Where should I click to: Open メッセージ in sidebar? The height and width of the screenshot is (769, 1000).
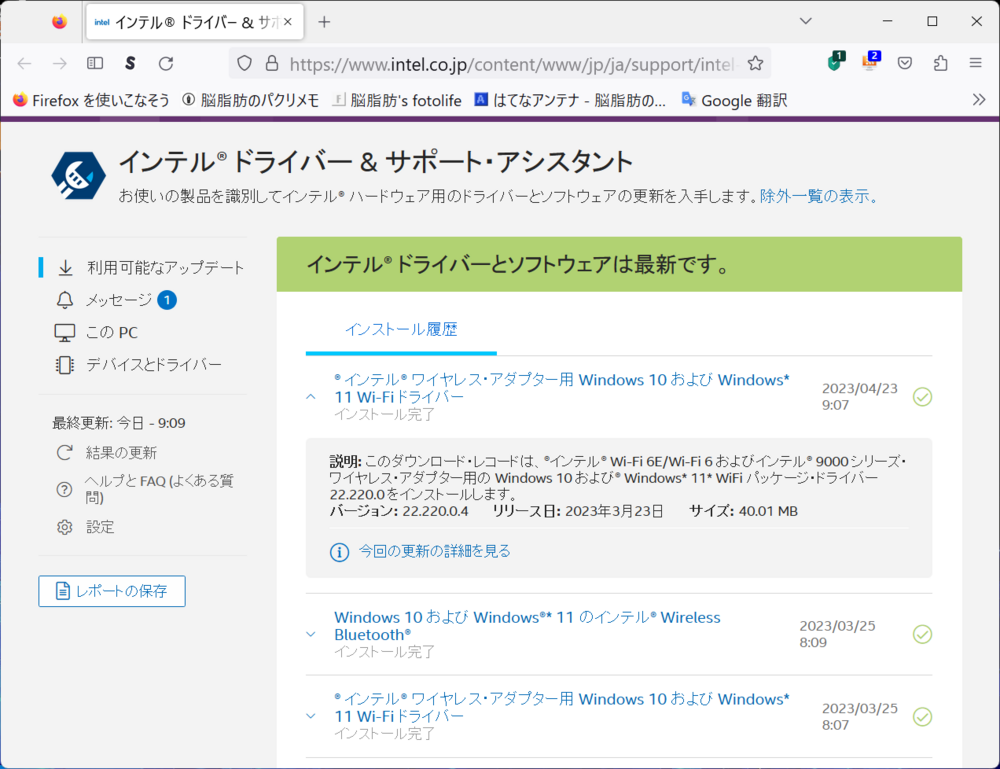click(119, 300)
